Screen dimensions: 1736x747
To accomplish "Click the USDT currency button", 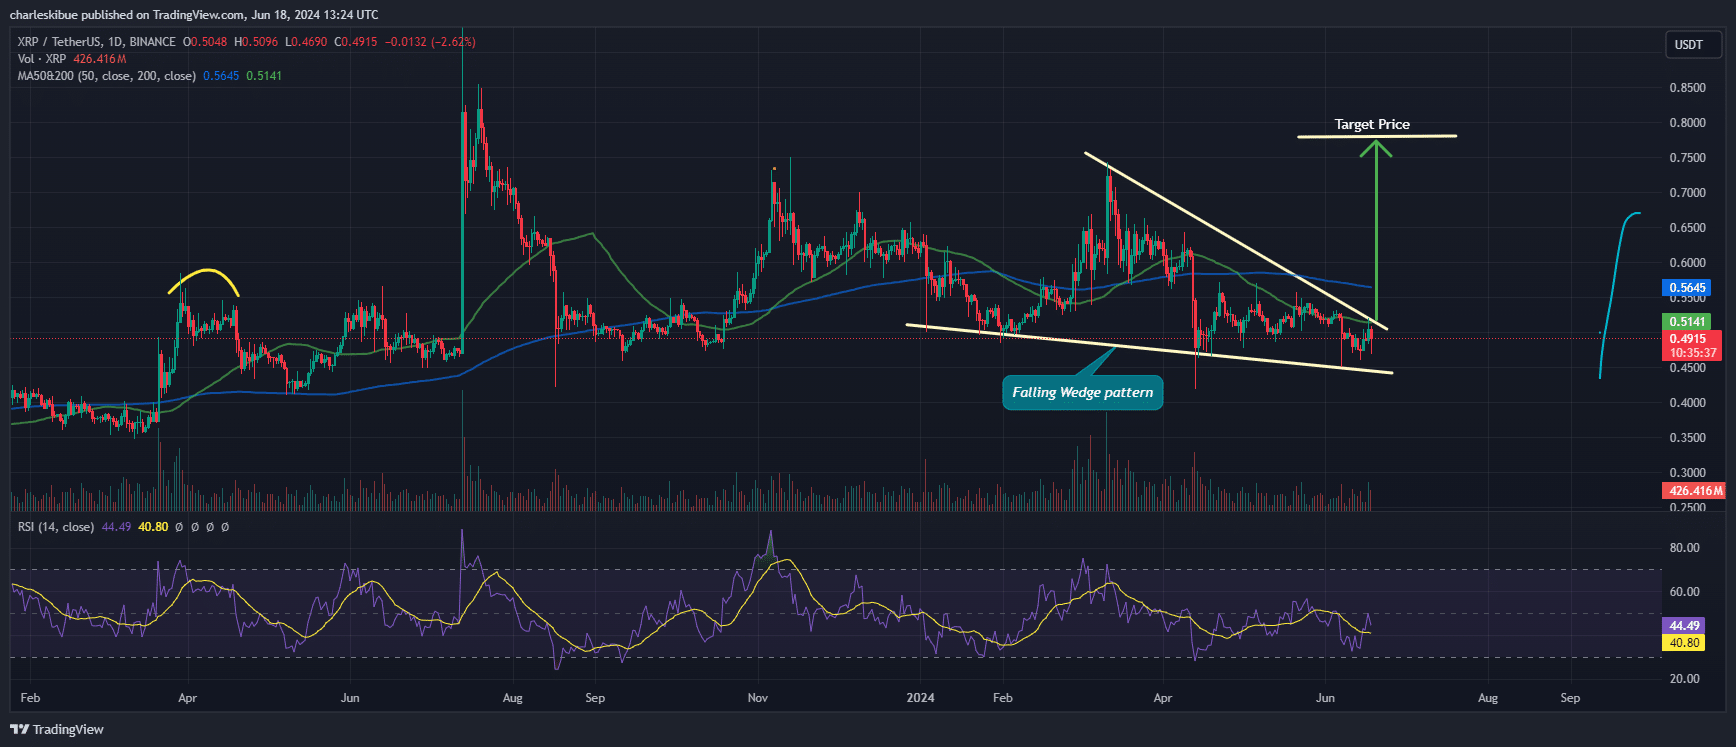I will click(1693, 44).
